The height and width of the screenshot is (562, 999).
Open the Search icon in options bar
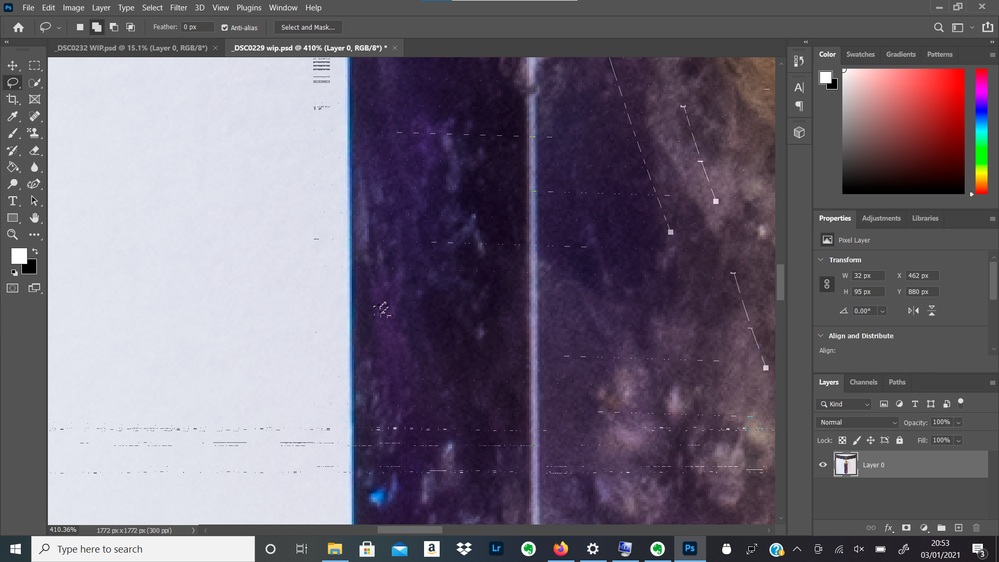(938, 27)
